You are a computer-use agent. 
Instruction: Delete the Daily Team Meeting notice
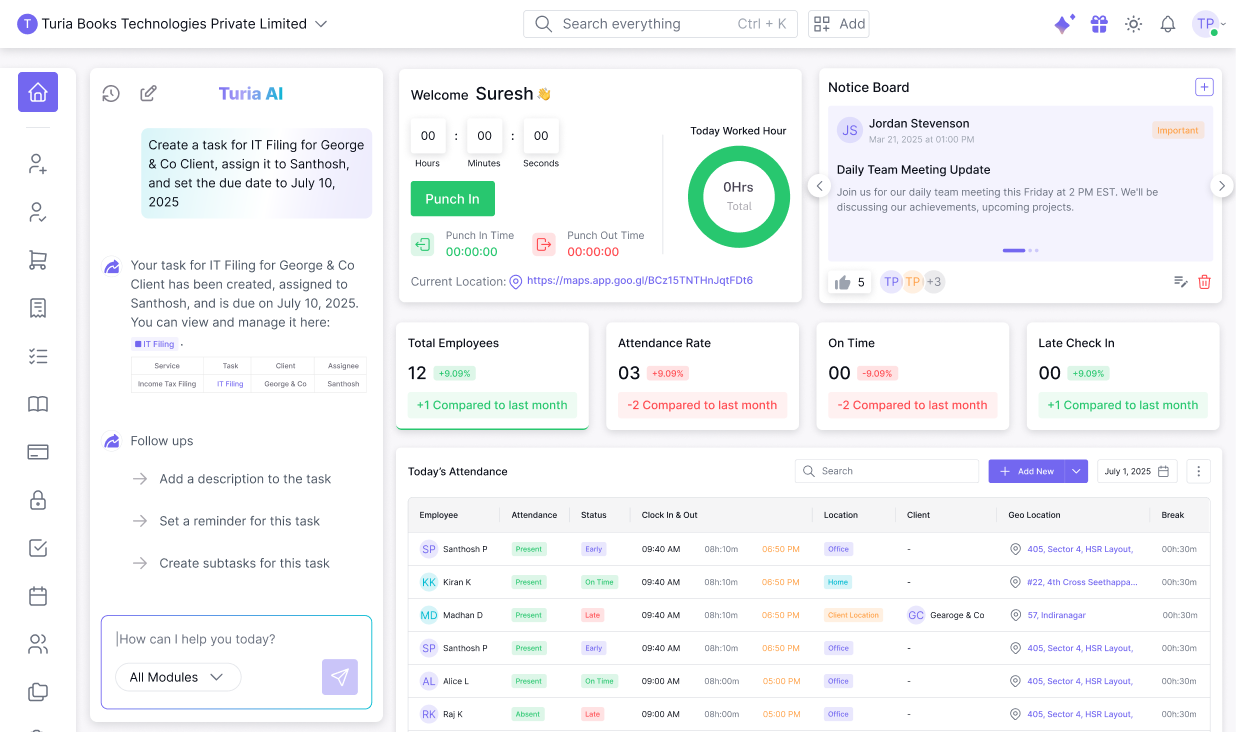(1204, 282)
